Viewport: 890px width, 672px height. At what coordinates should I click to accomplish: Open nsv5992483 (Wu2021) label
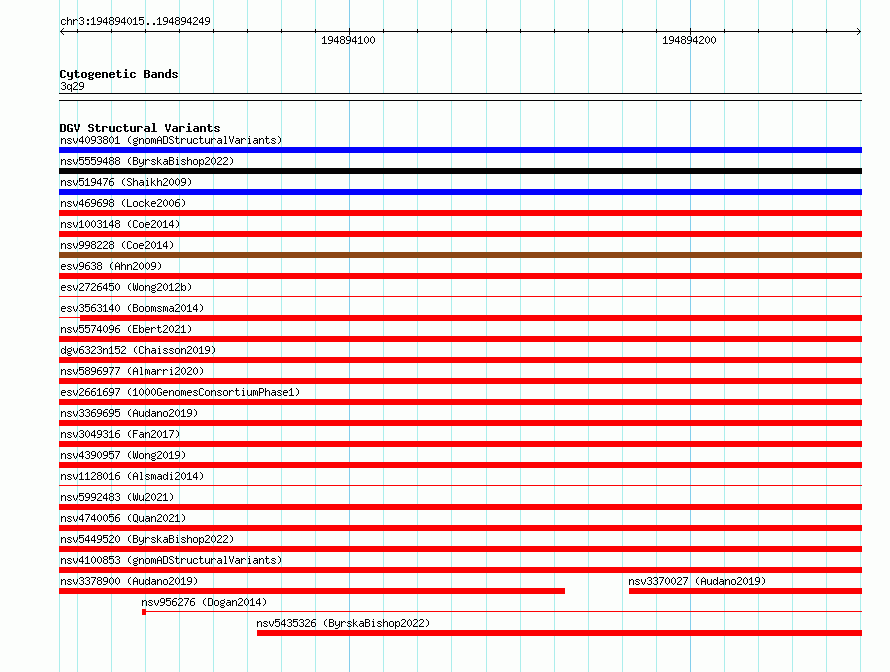tap(117, 497)
